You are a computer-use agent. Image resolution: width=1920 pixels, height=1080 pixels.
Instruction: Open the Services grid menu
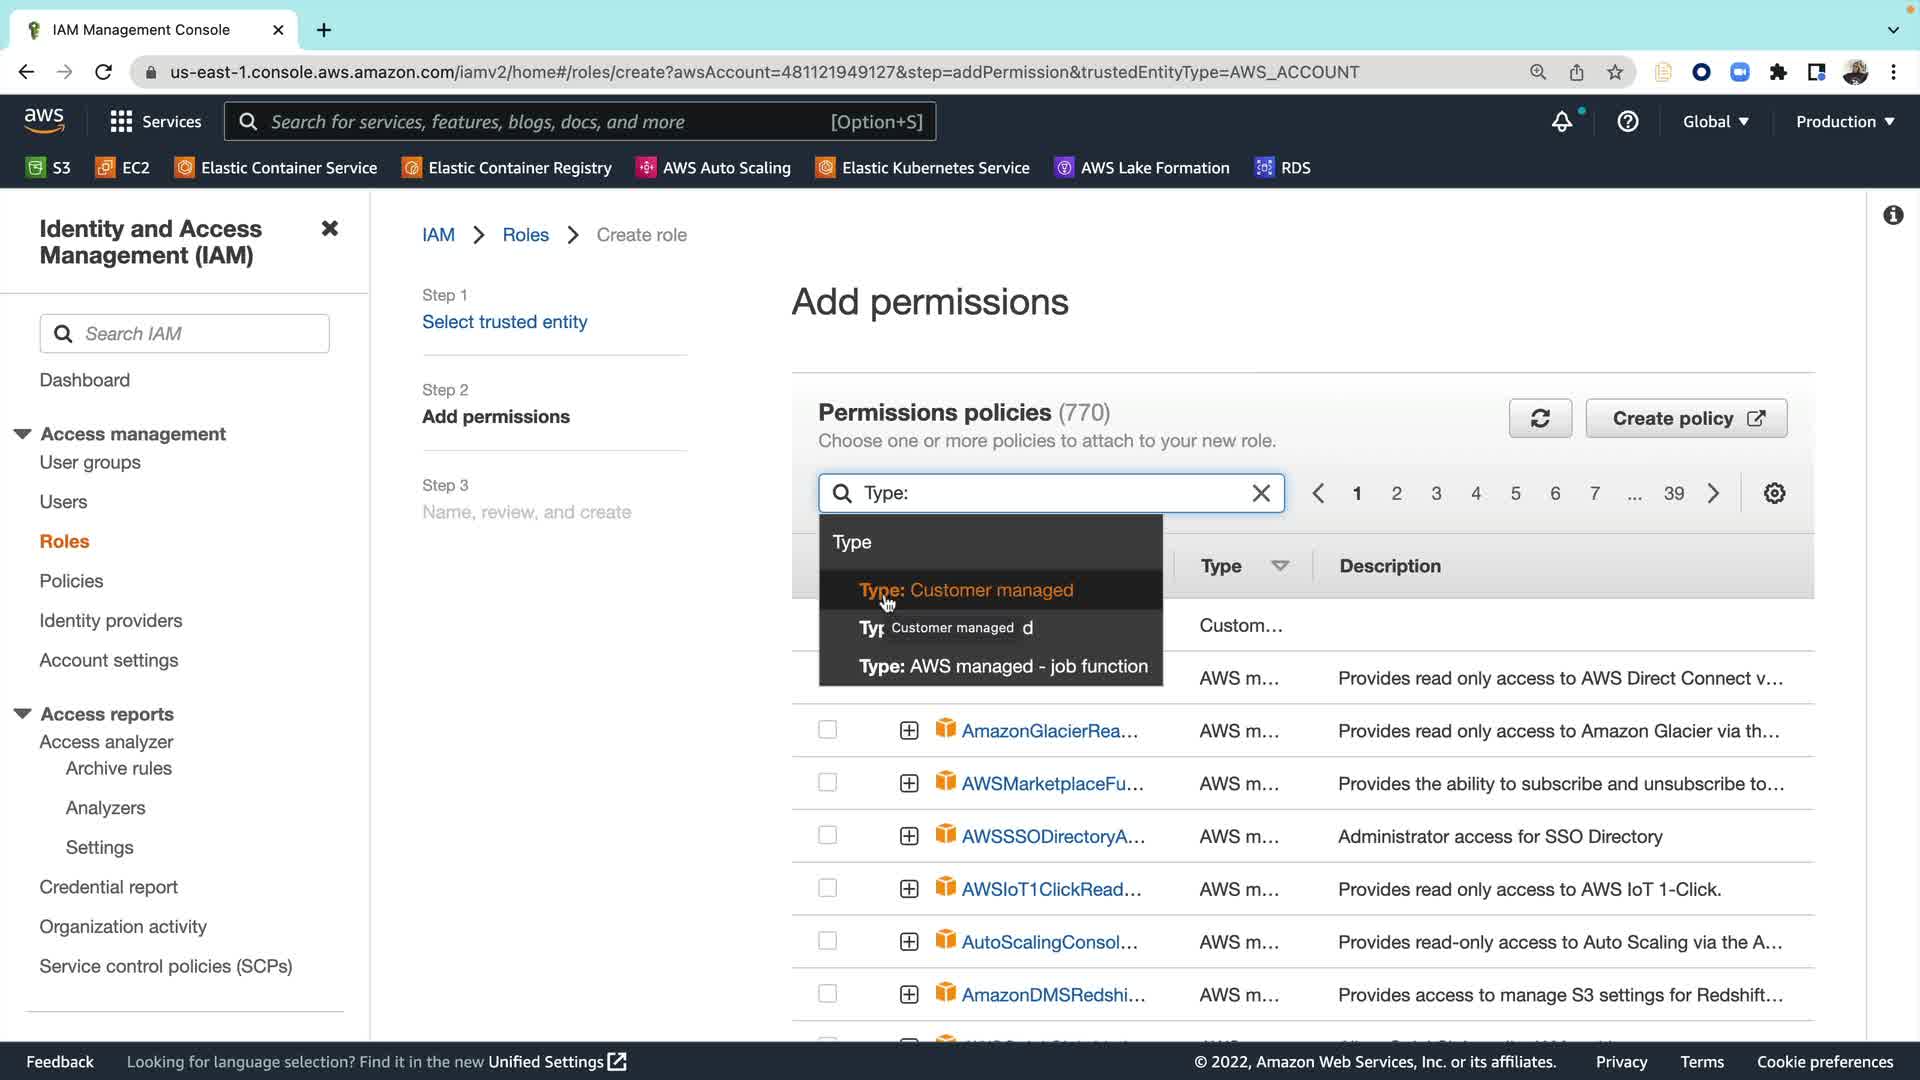click(122, 122)
